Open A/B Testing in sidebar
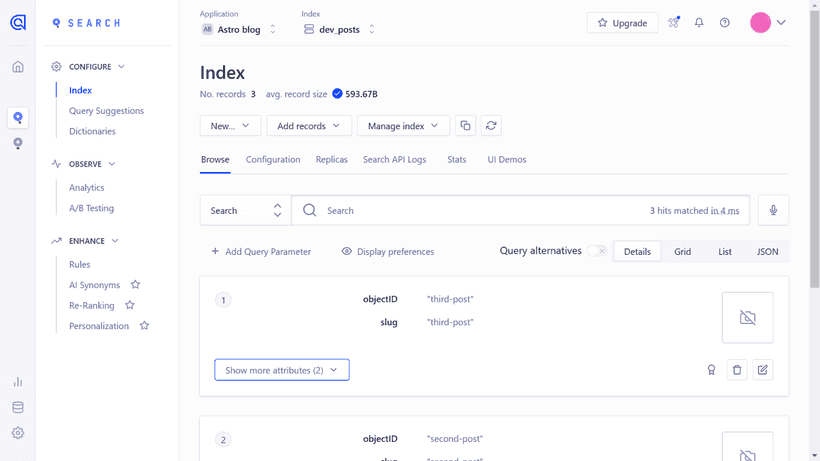820x461 pixels. pyautogui.click(x=91, y=208)
